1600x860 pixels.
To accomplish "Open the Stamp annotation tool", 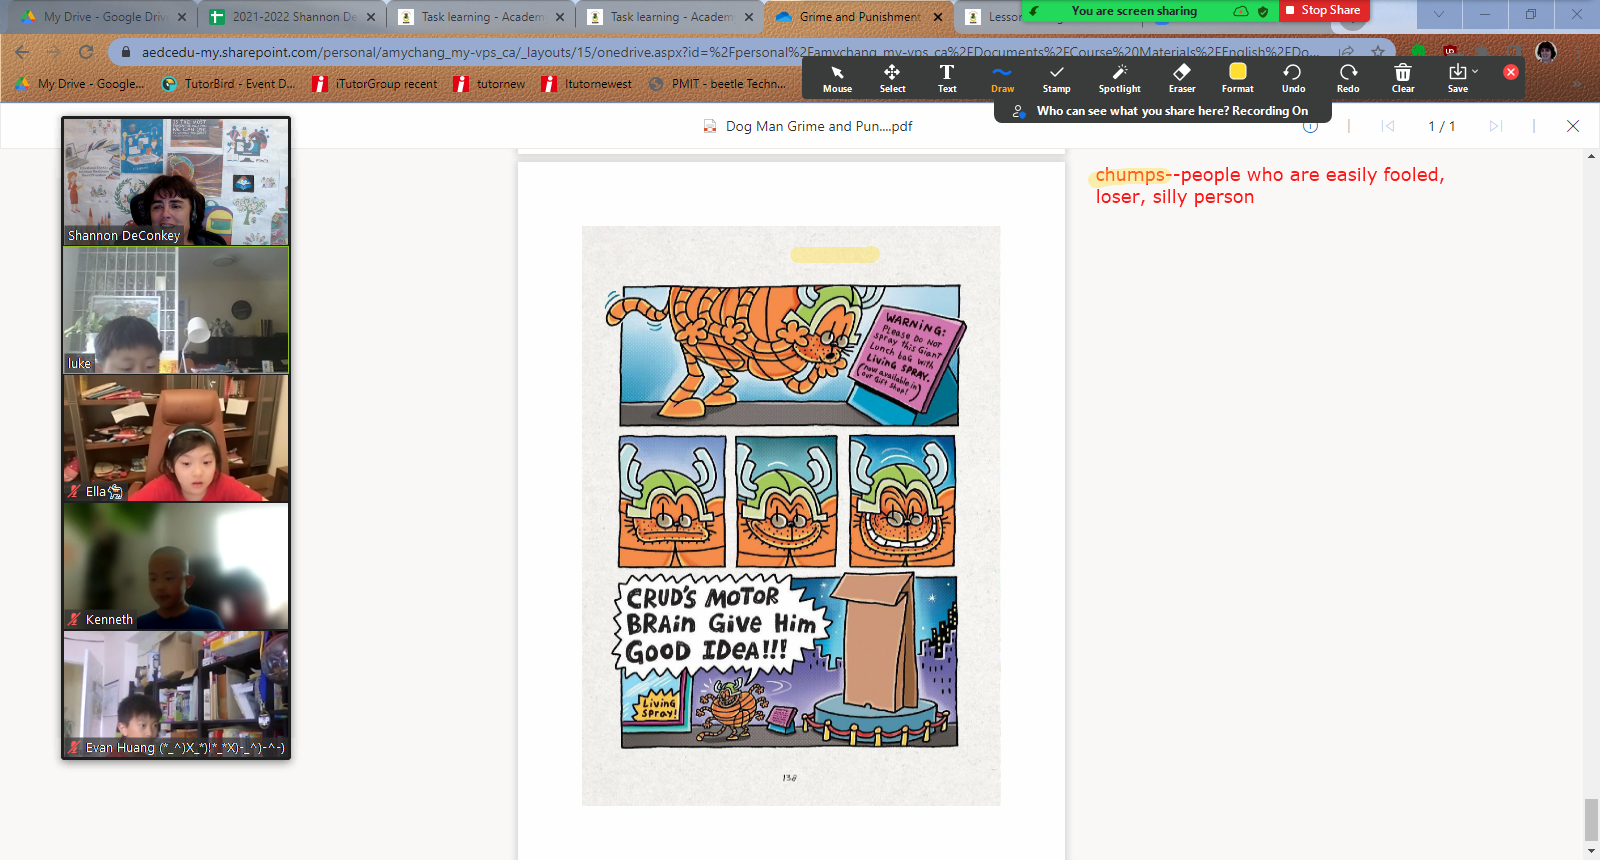I will tap(1057, 78).
